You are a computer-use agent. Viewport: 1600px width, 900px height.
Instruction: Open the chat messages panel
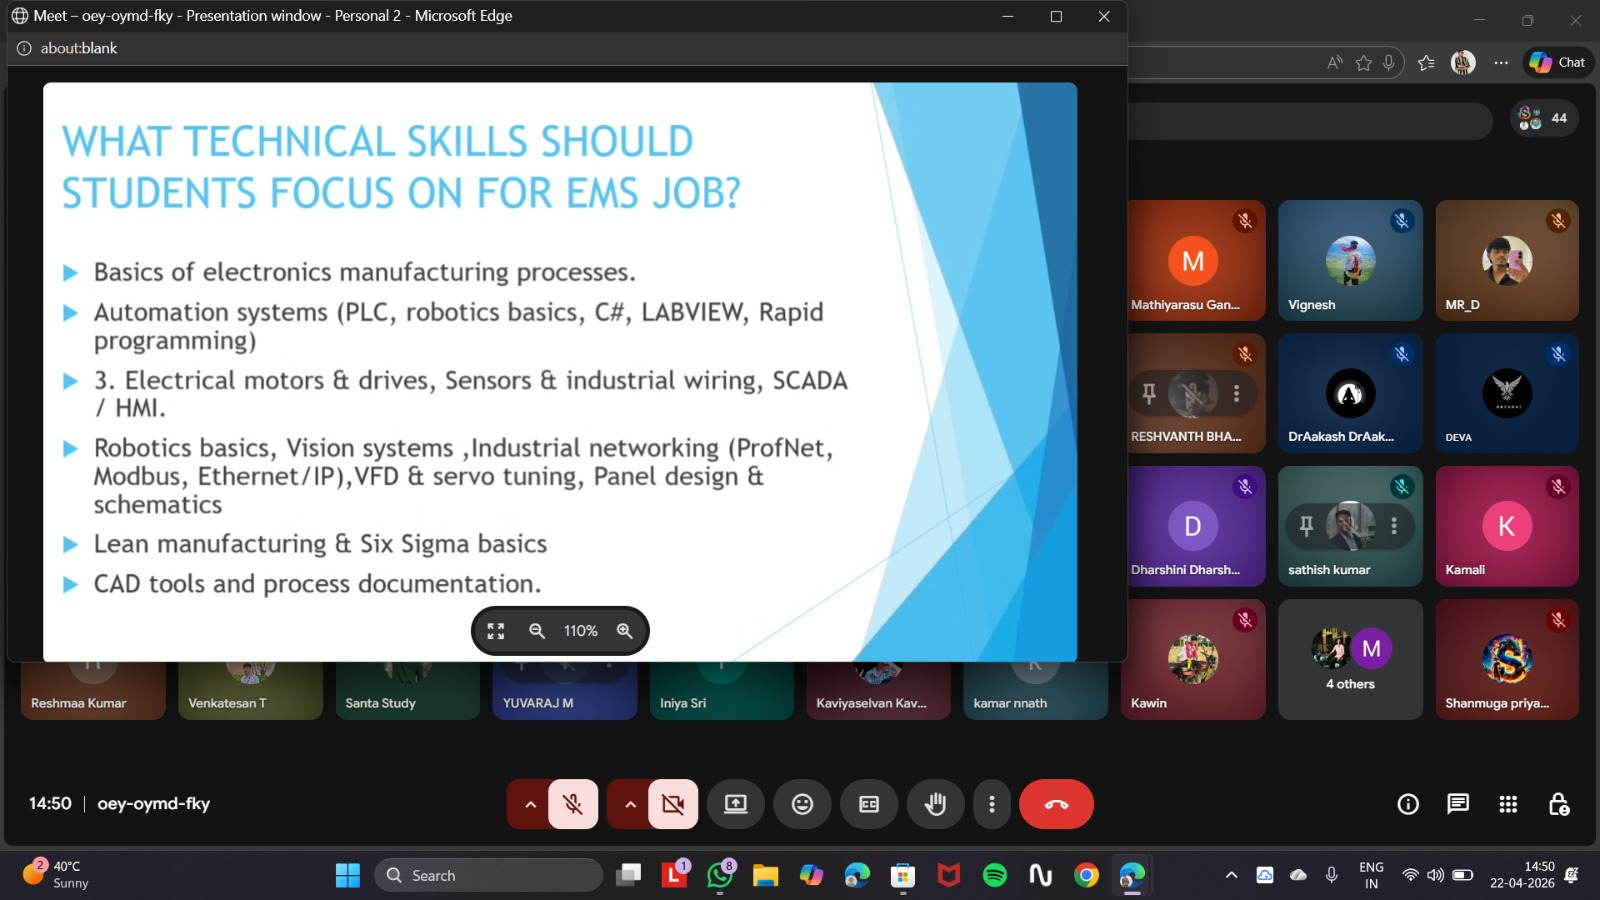point(1458,804)
